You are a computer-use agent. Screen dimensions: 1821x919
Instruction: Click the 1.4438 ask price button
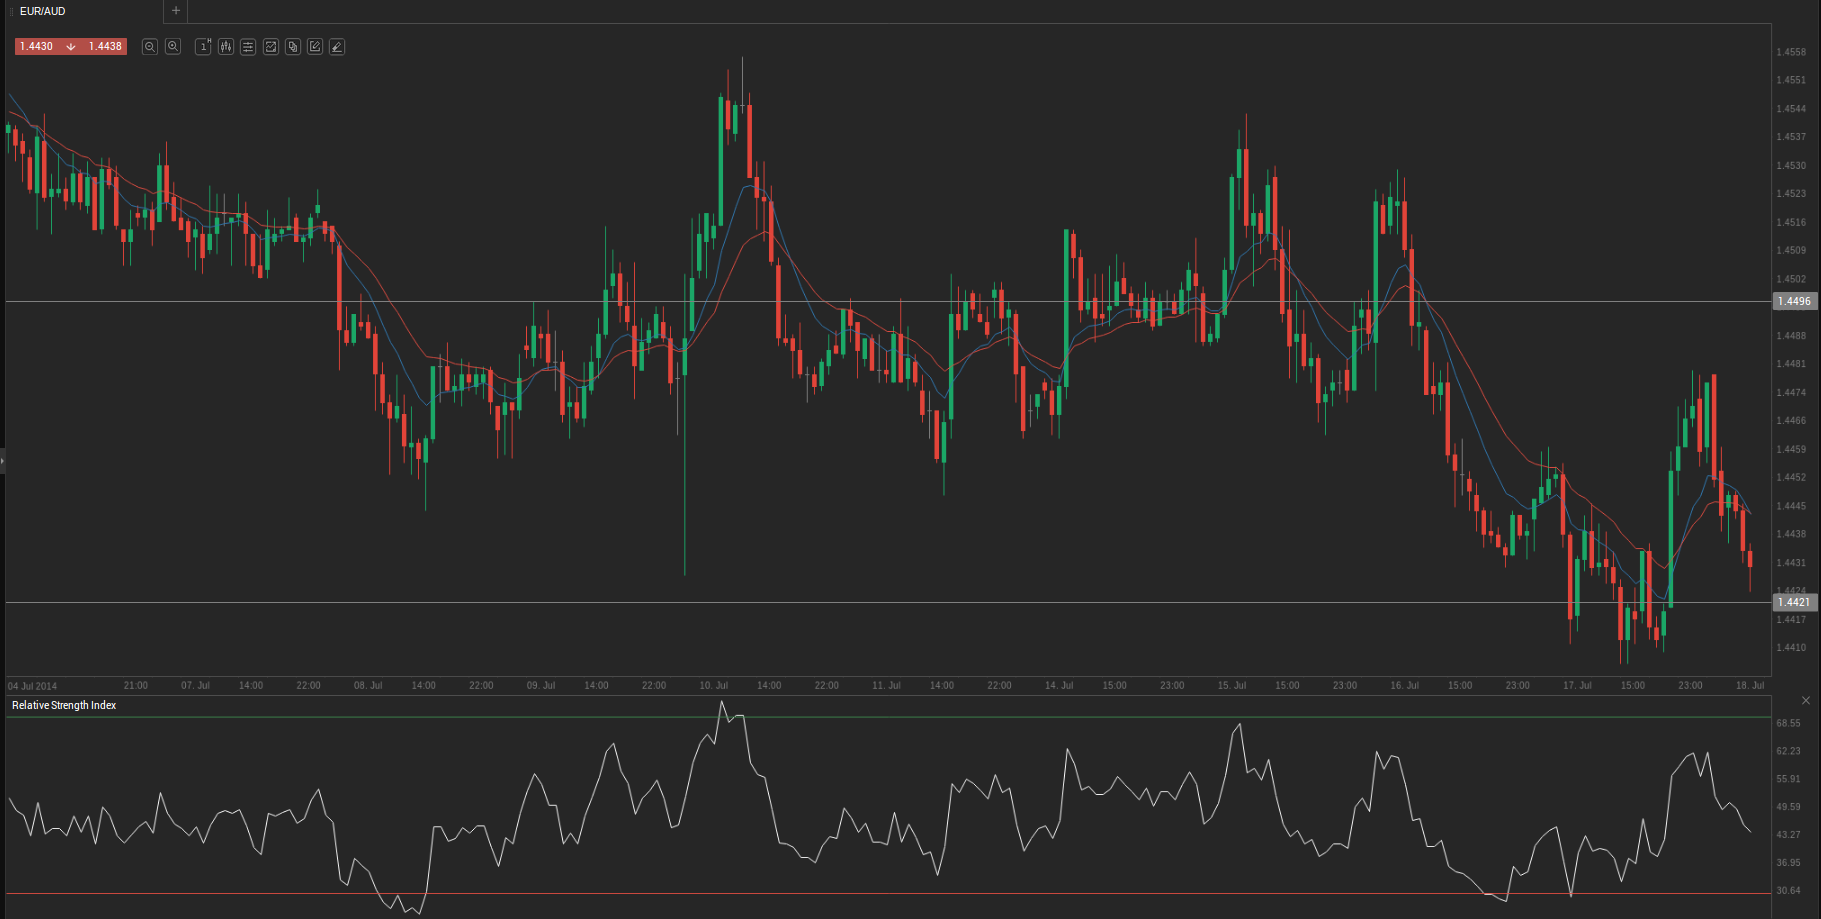click(x=105, y=47)
